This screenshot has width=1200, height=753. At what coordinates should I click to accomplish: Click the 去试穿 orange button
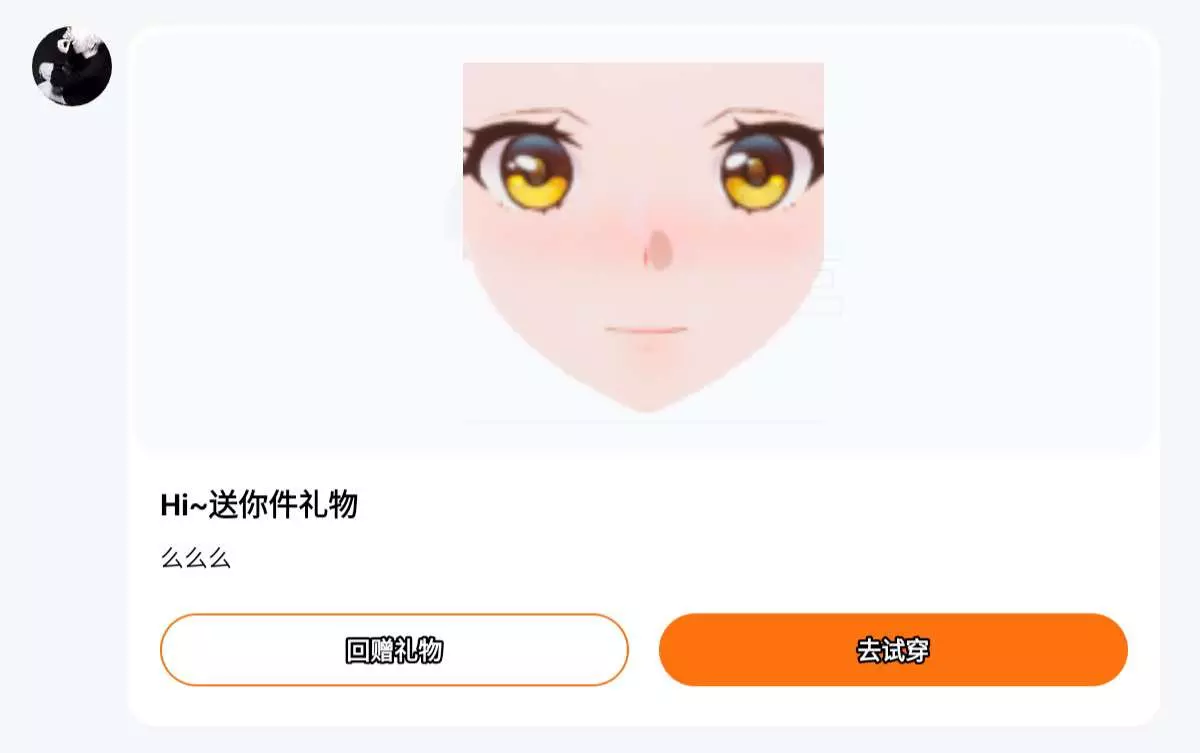coord(893,650)
